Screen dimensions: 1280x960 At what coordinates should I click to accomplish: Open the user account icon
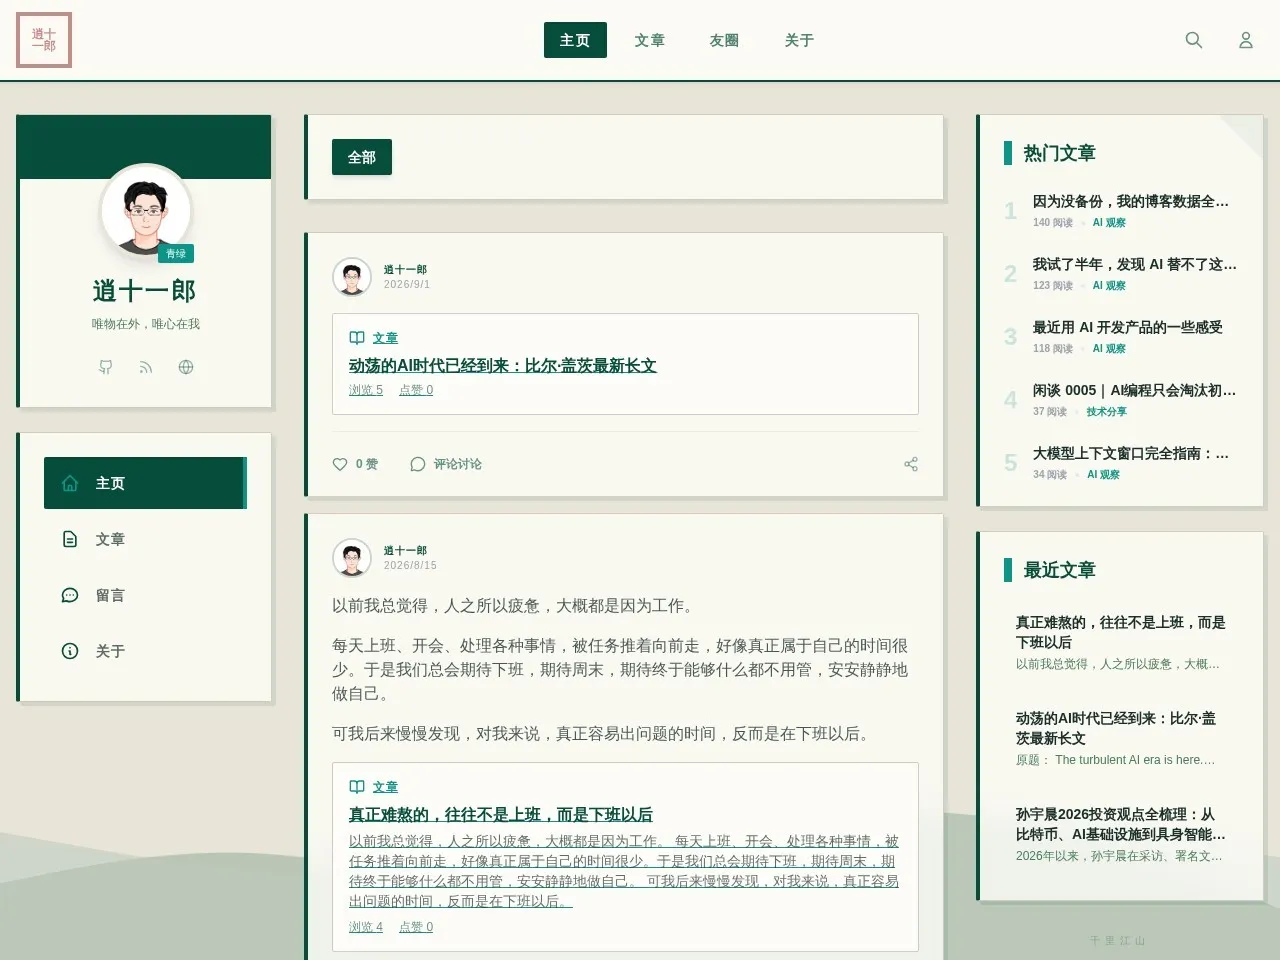click(x=1246, y=40)
